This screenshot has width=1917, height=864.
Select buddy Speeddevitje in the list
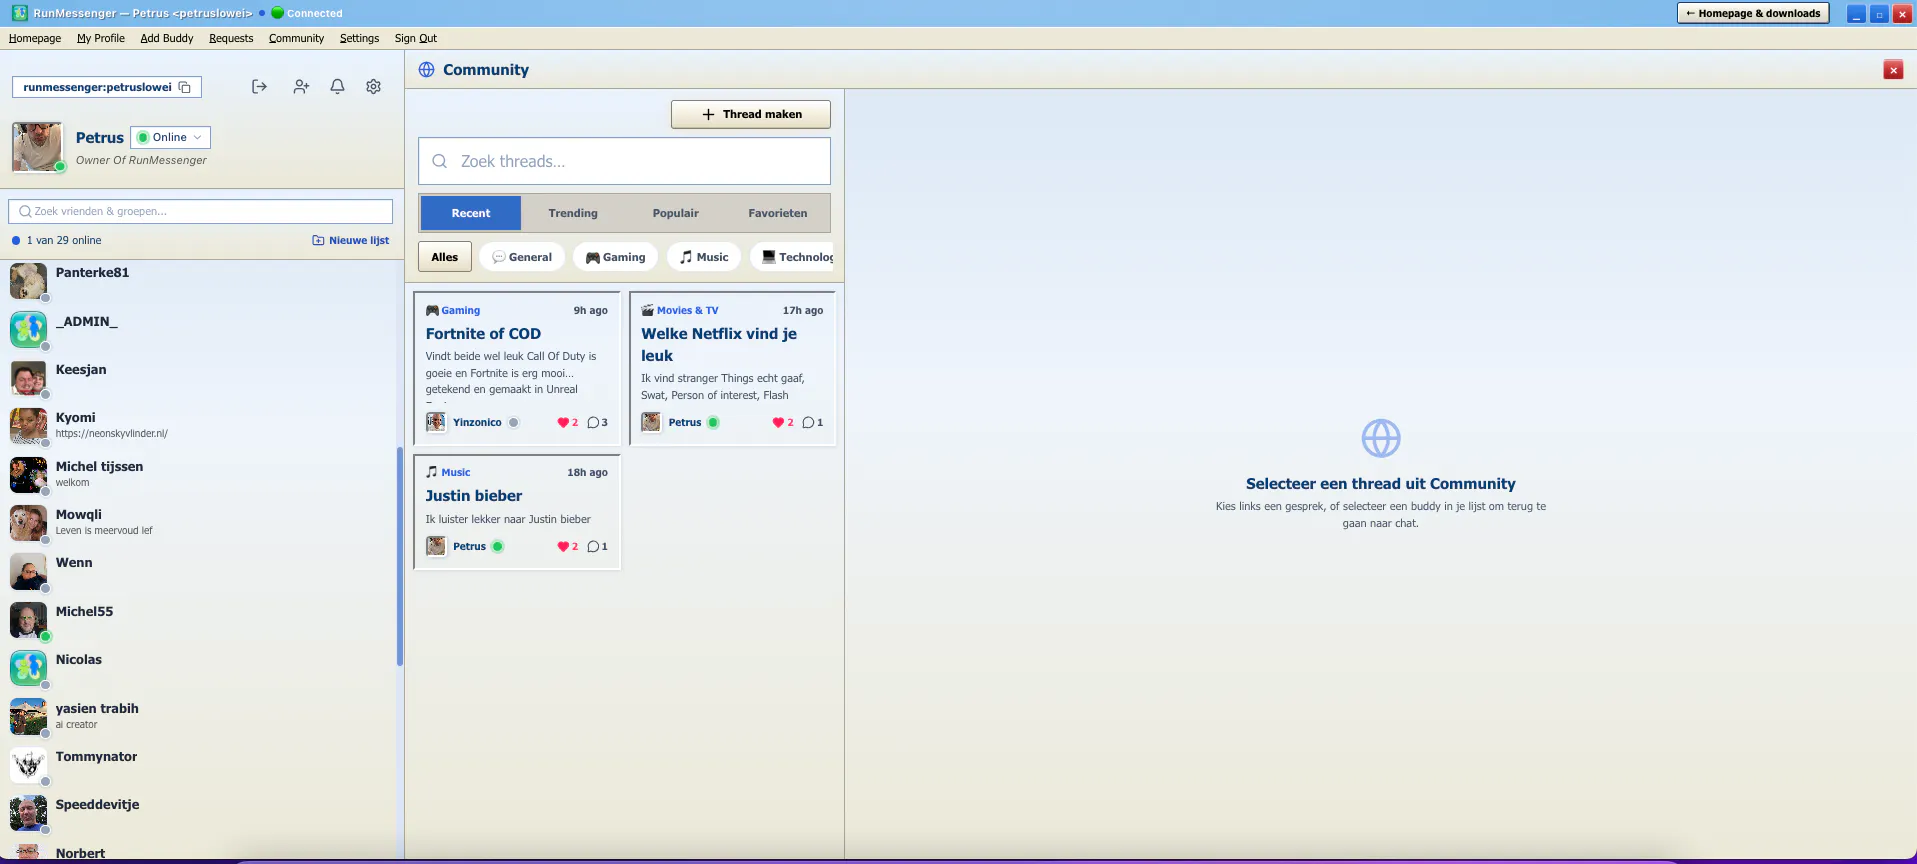click(200, 813)
